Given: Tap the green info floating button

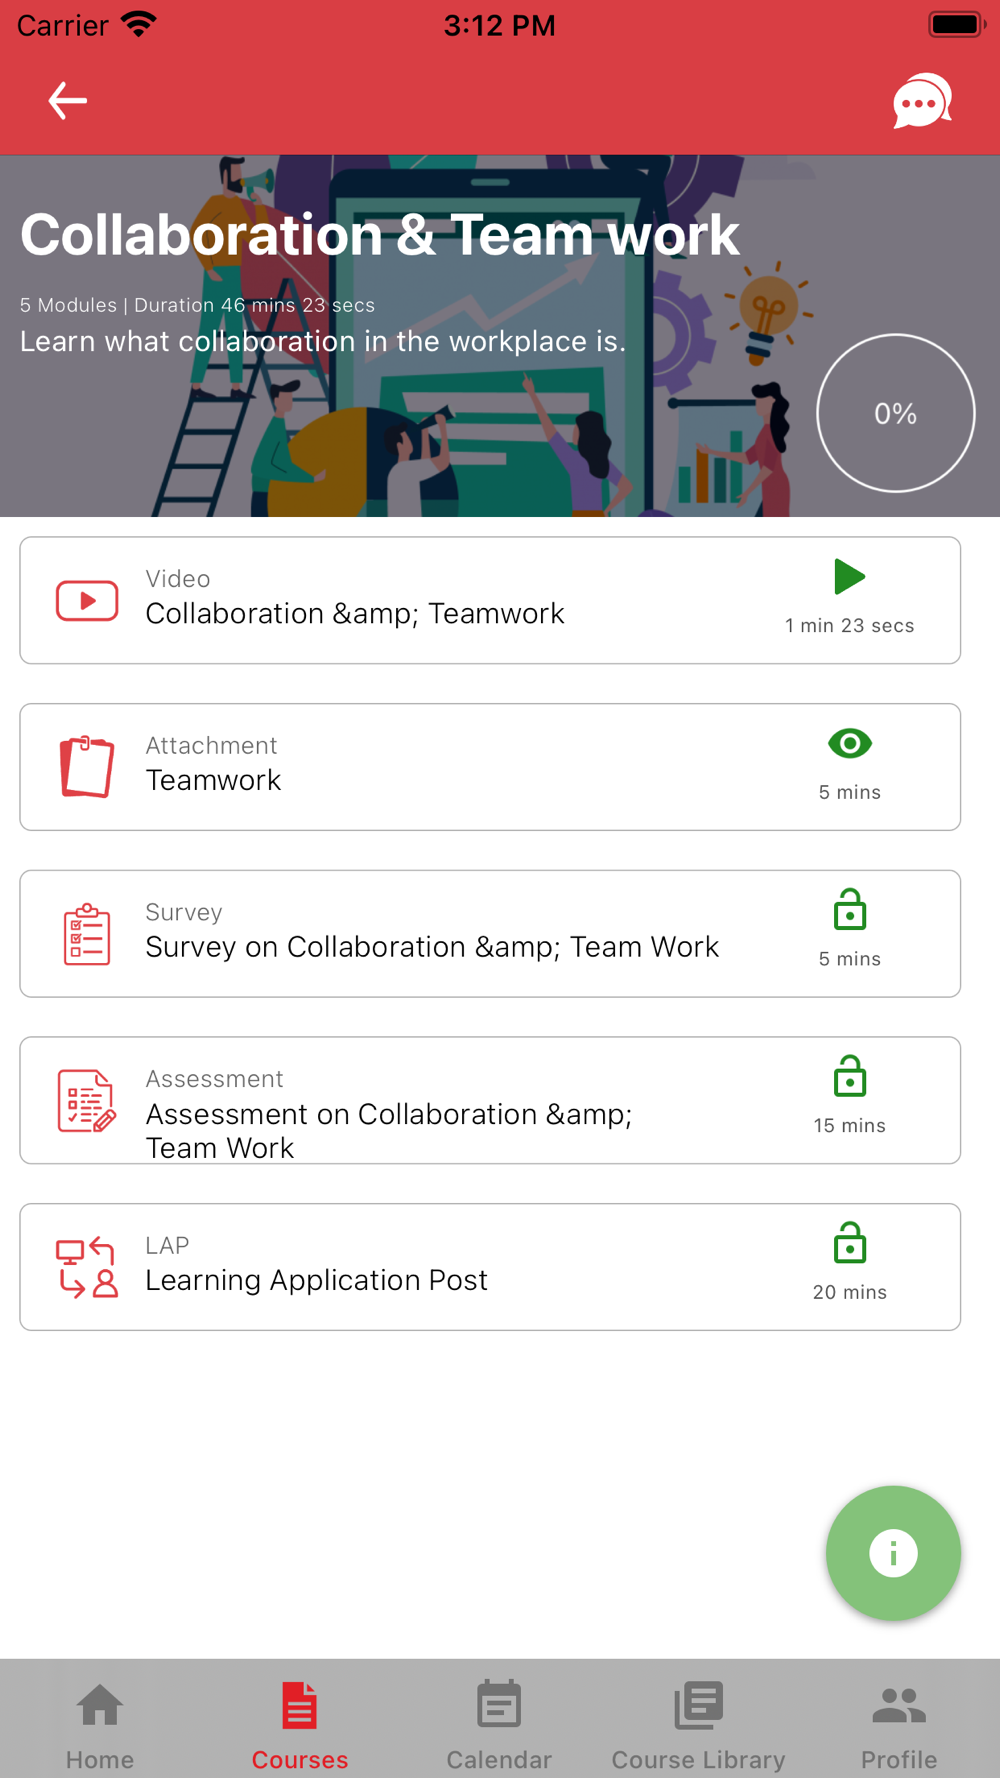Looking at the screenshot, I should (893, 1553).
